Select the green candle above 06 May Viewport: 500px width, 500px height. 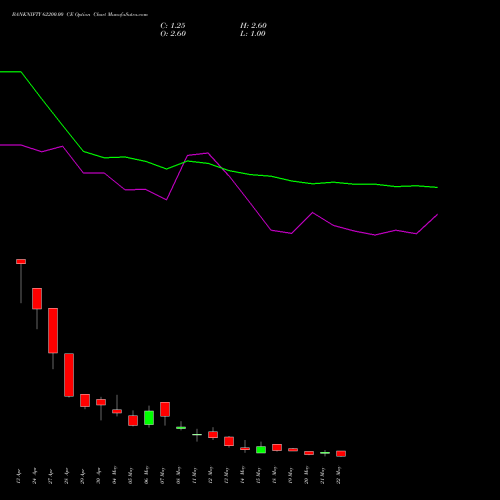click(149, 418)
